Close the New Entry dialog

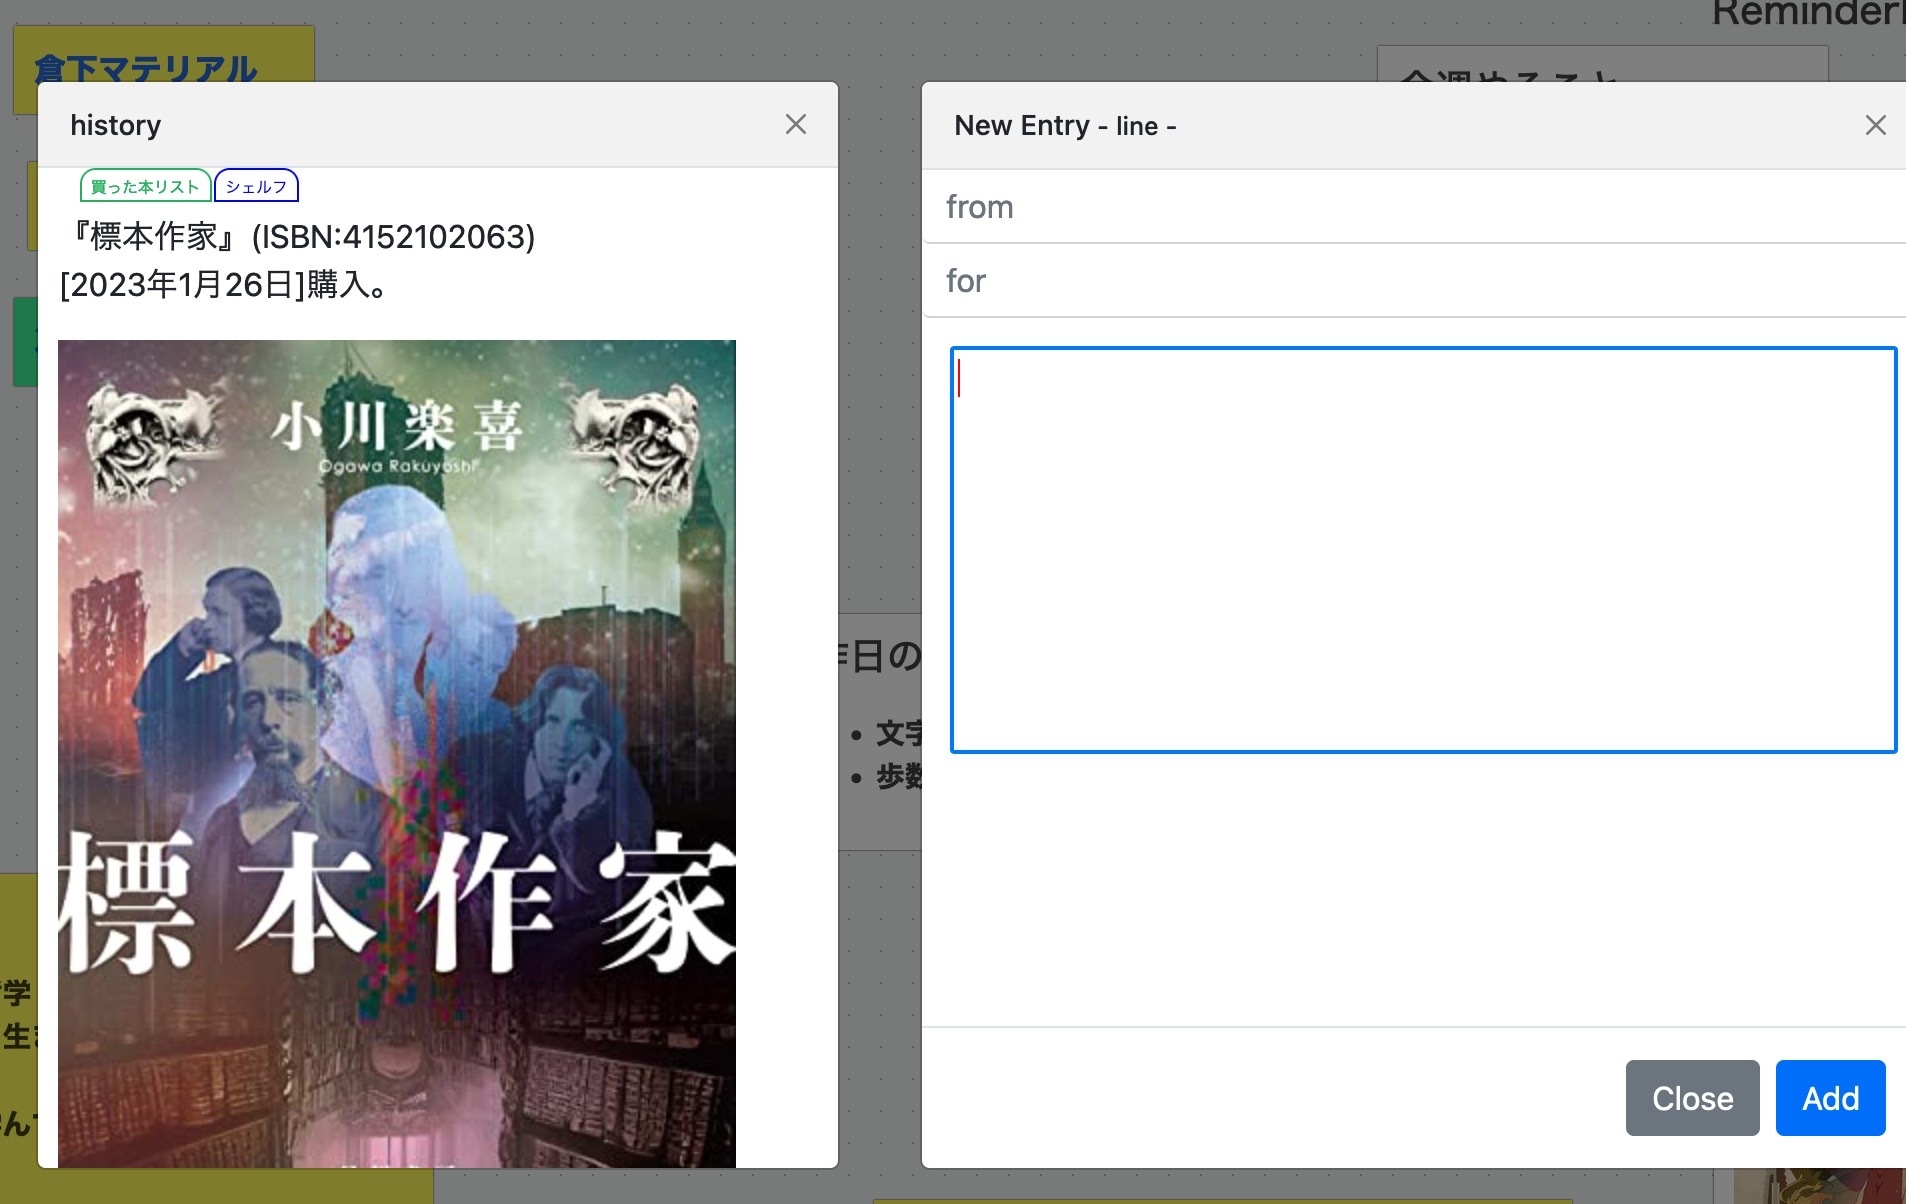[x=1875, y=125]
